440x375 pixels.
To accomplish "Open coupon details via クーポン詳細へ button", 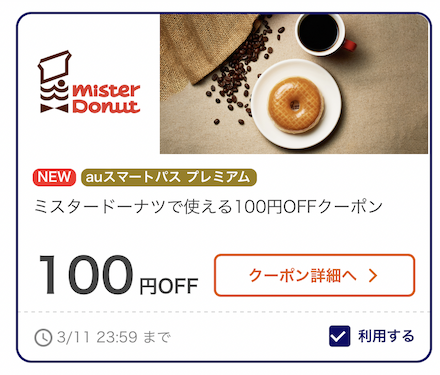I will click(x=314, y=275).
